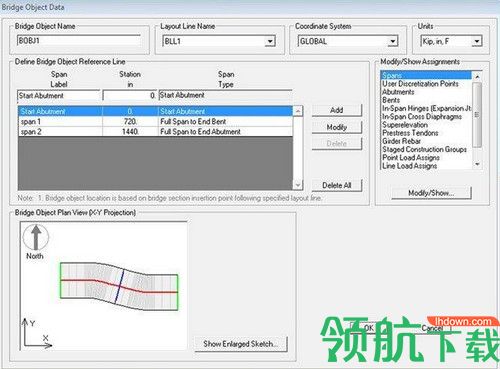Click assignments list scroll up arrow
This screenshot has height=369, width=500.
coord(477,76)
